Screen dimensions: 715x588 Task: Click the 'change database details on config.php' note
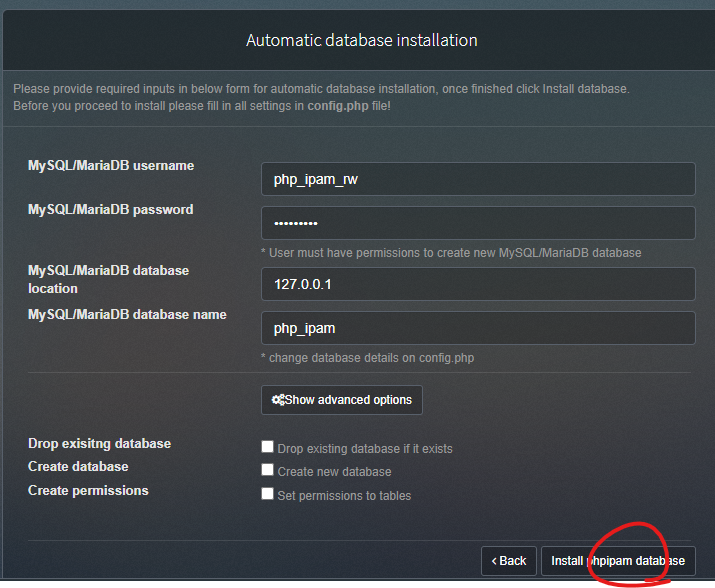[x=368, y=358]
